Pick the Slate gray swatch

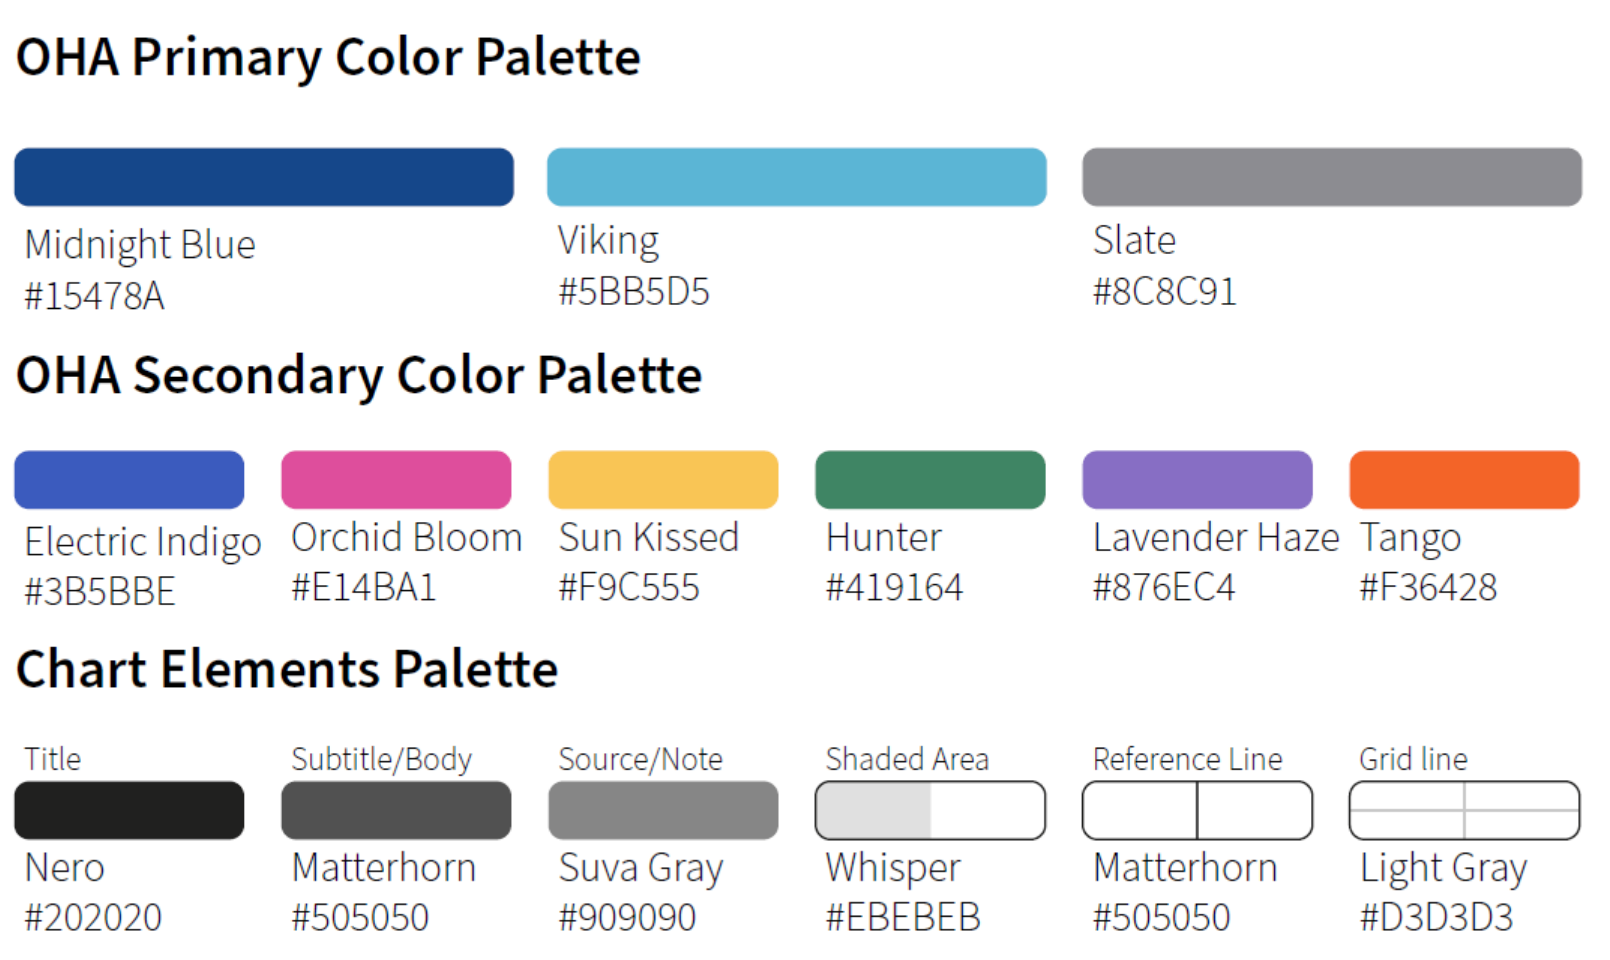point(1331,177)
